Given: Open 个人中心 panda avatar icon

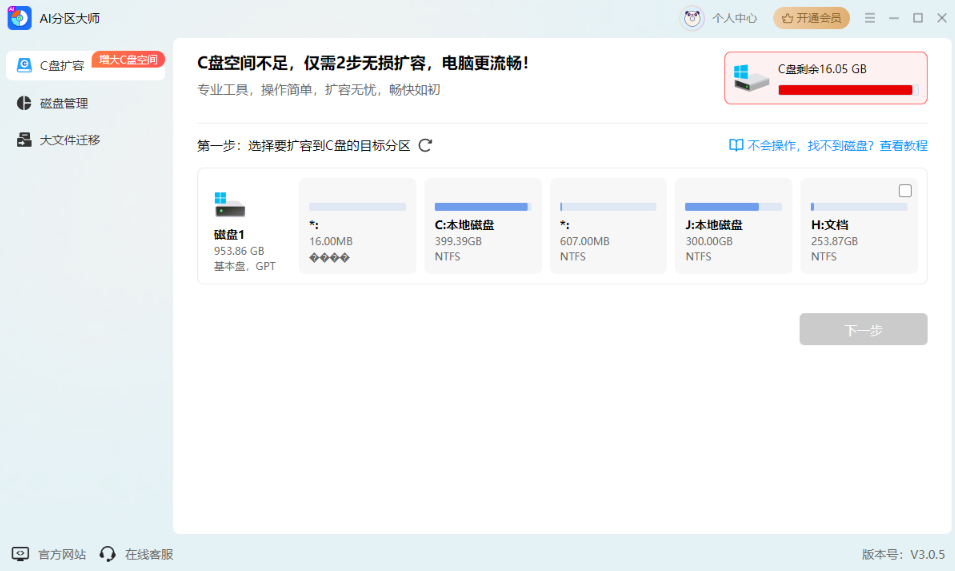Looking at the screenshot, I should [693, 18].
